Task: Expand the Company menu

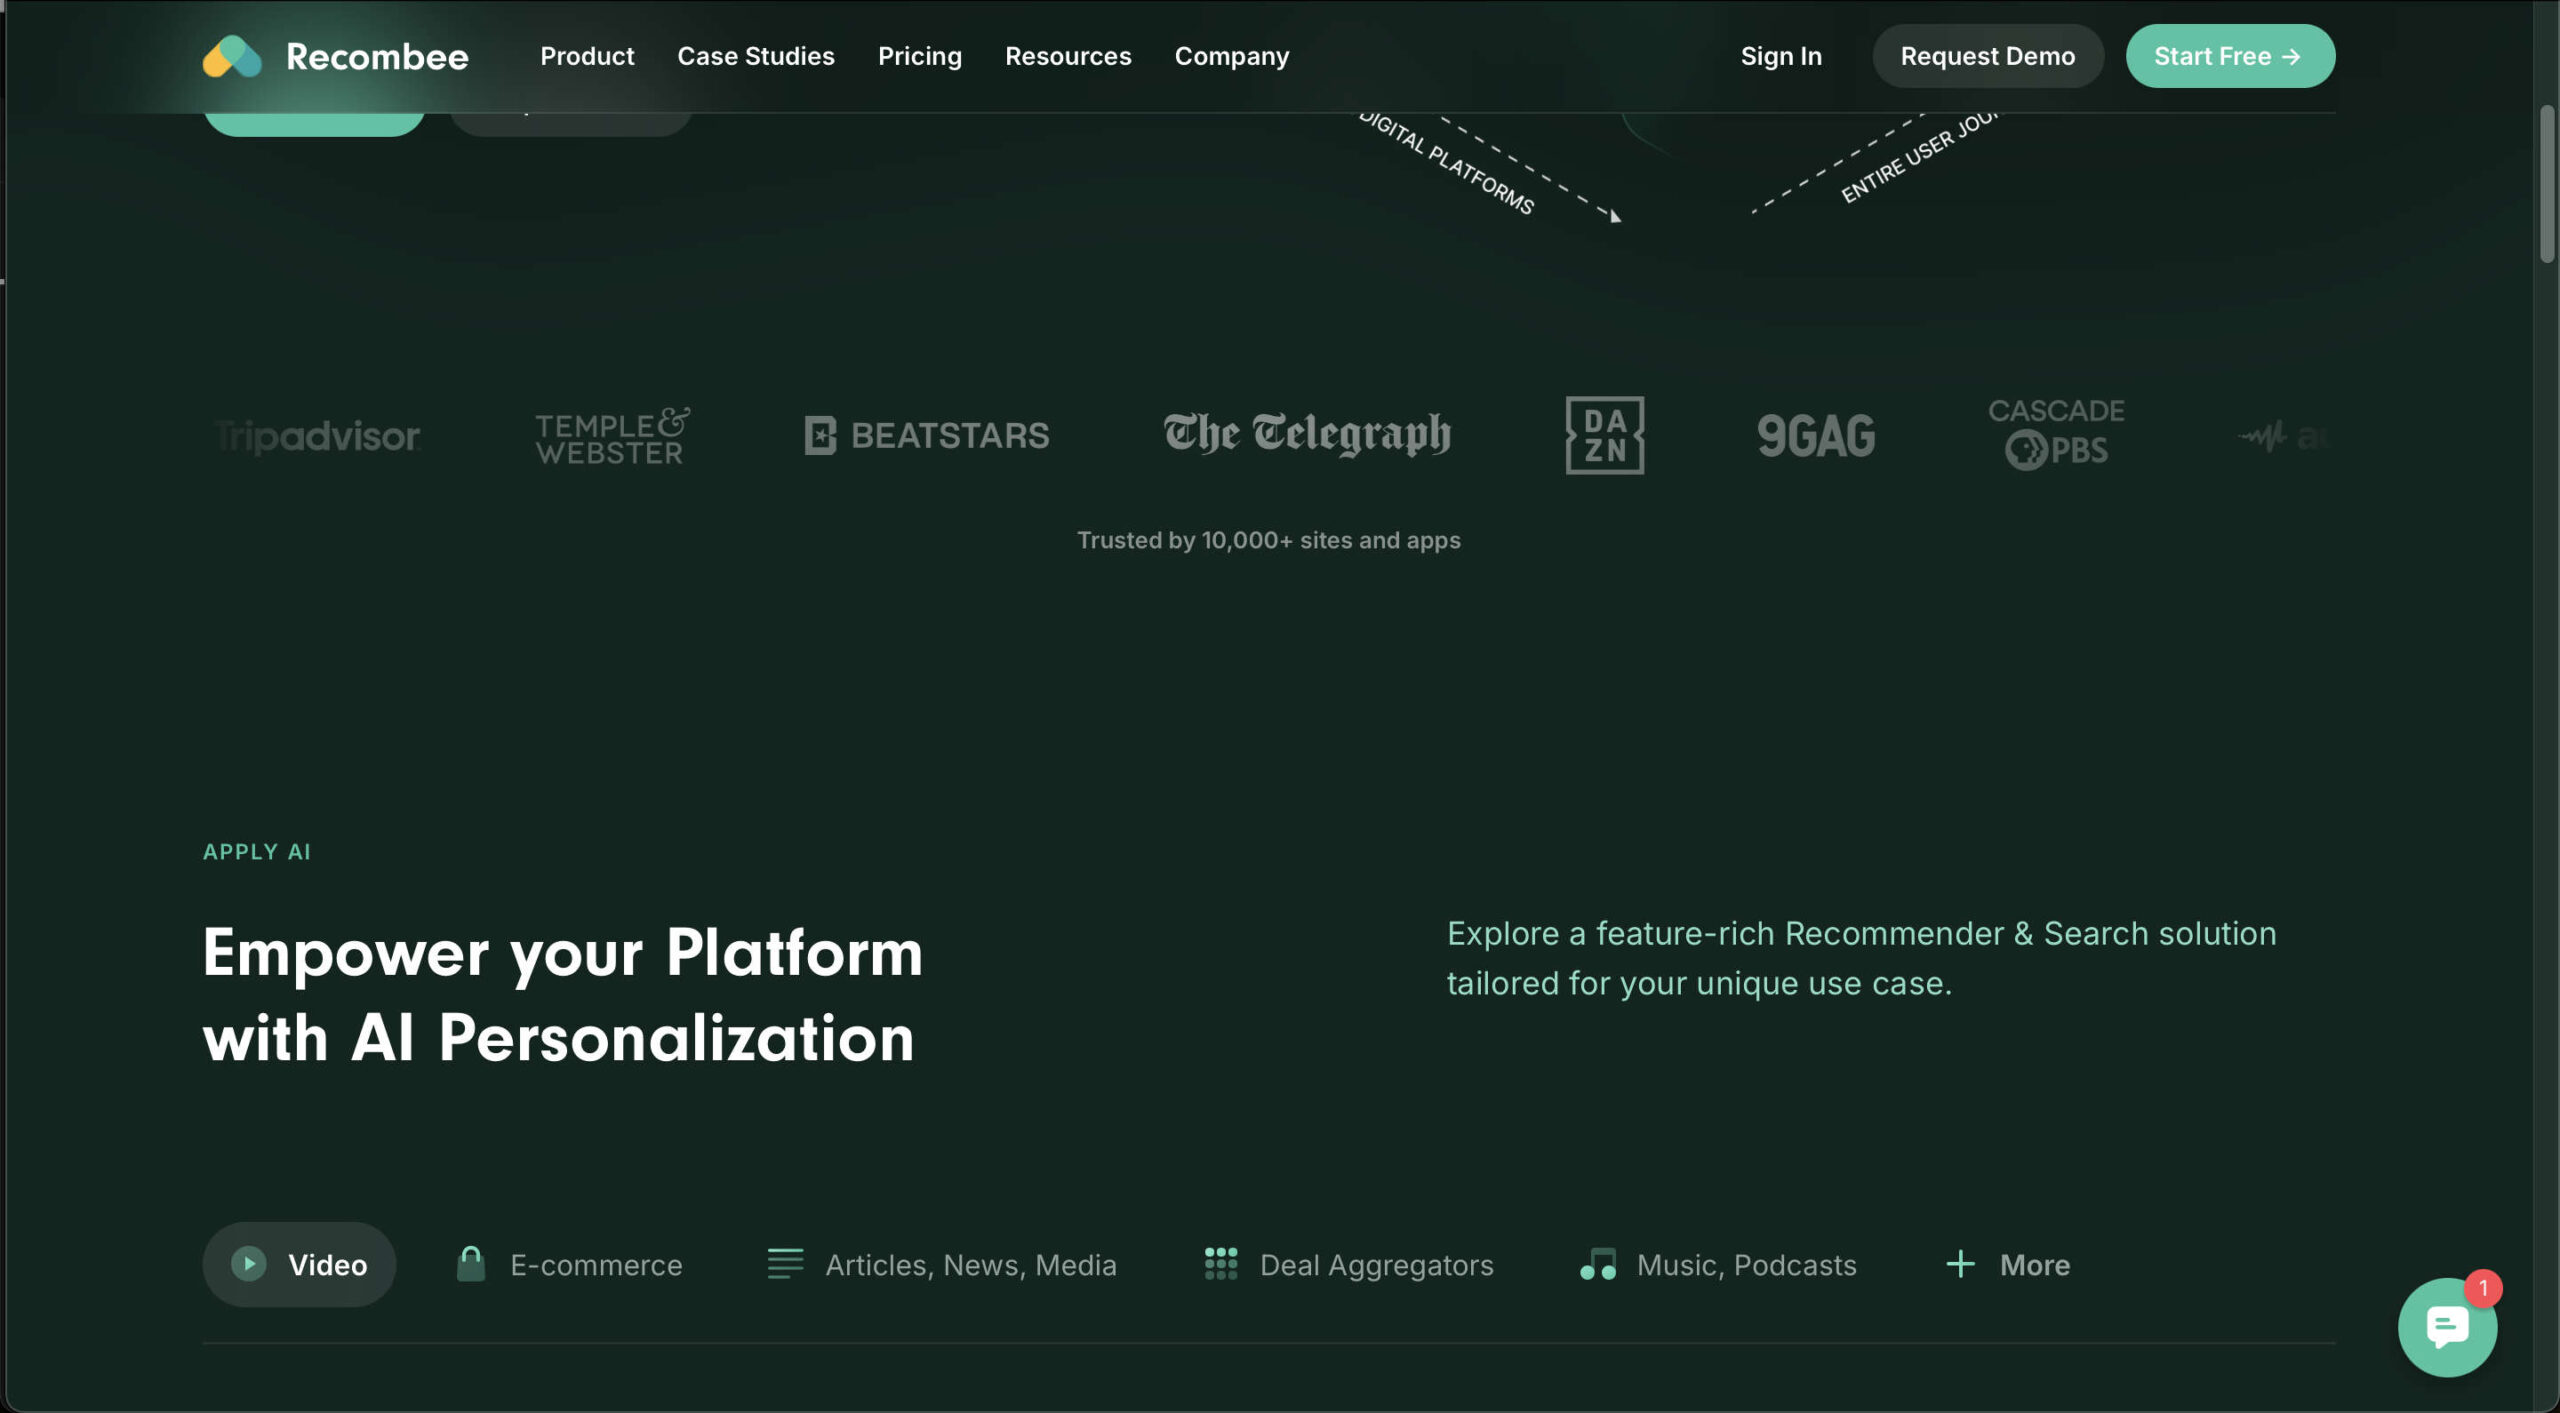Action: [x=1231, y=56]
